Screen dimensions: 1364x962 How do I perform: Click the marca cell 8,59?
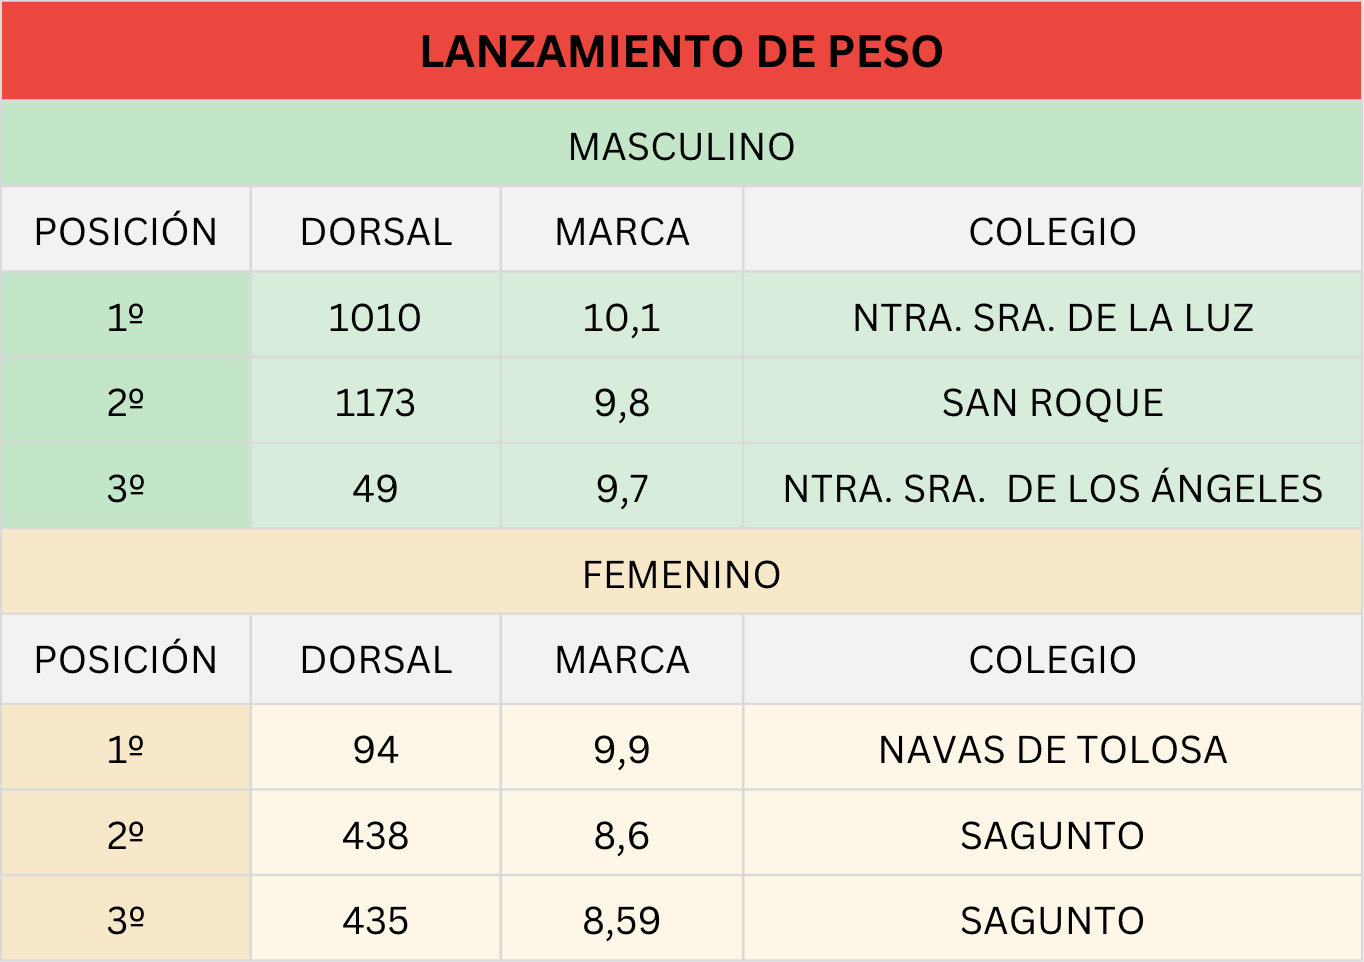coord(622,921)
